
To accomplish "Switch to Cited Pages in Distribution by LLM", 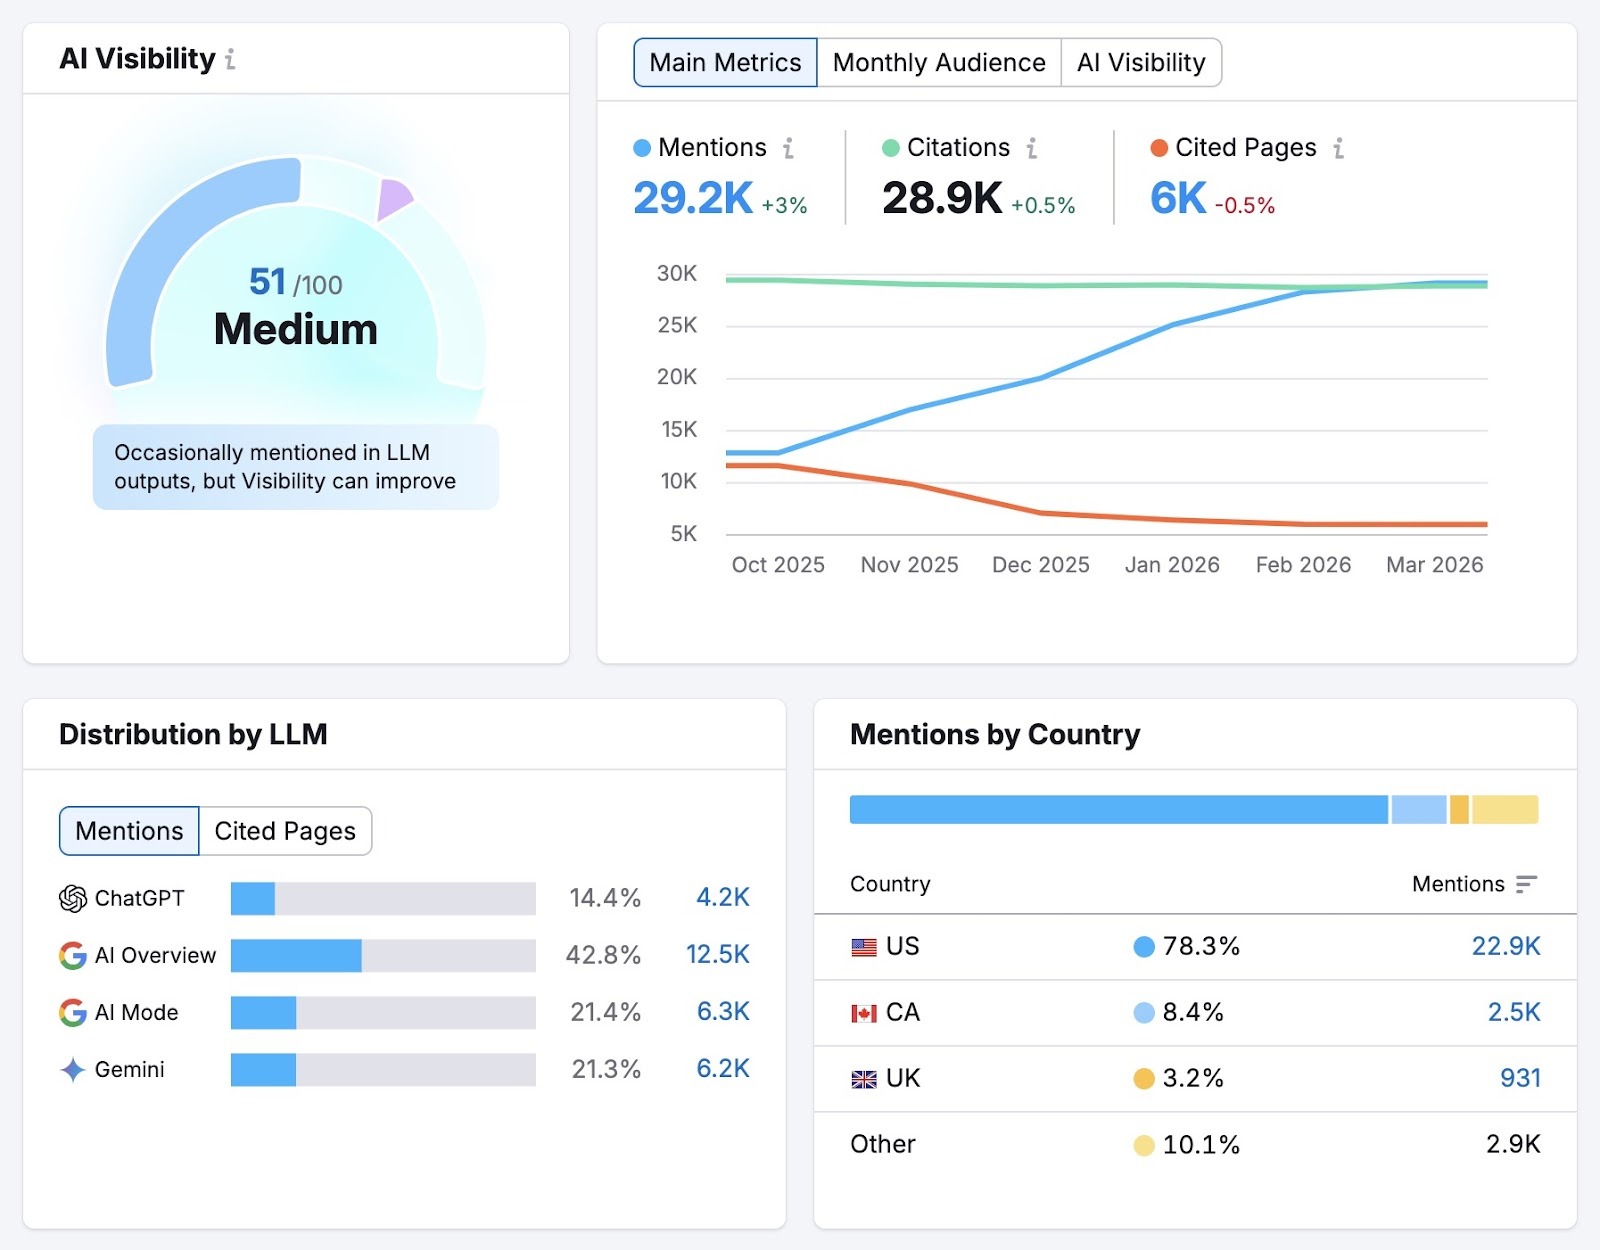I will [x=285, y=830].
